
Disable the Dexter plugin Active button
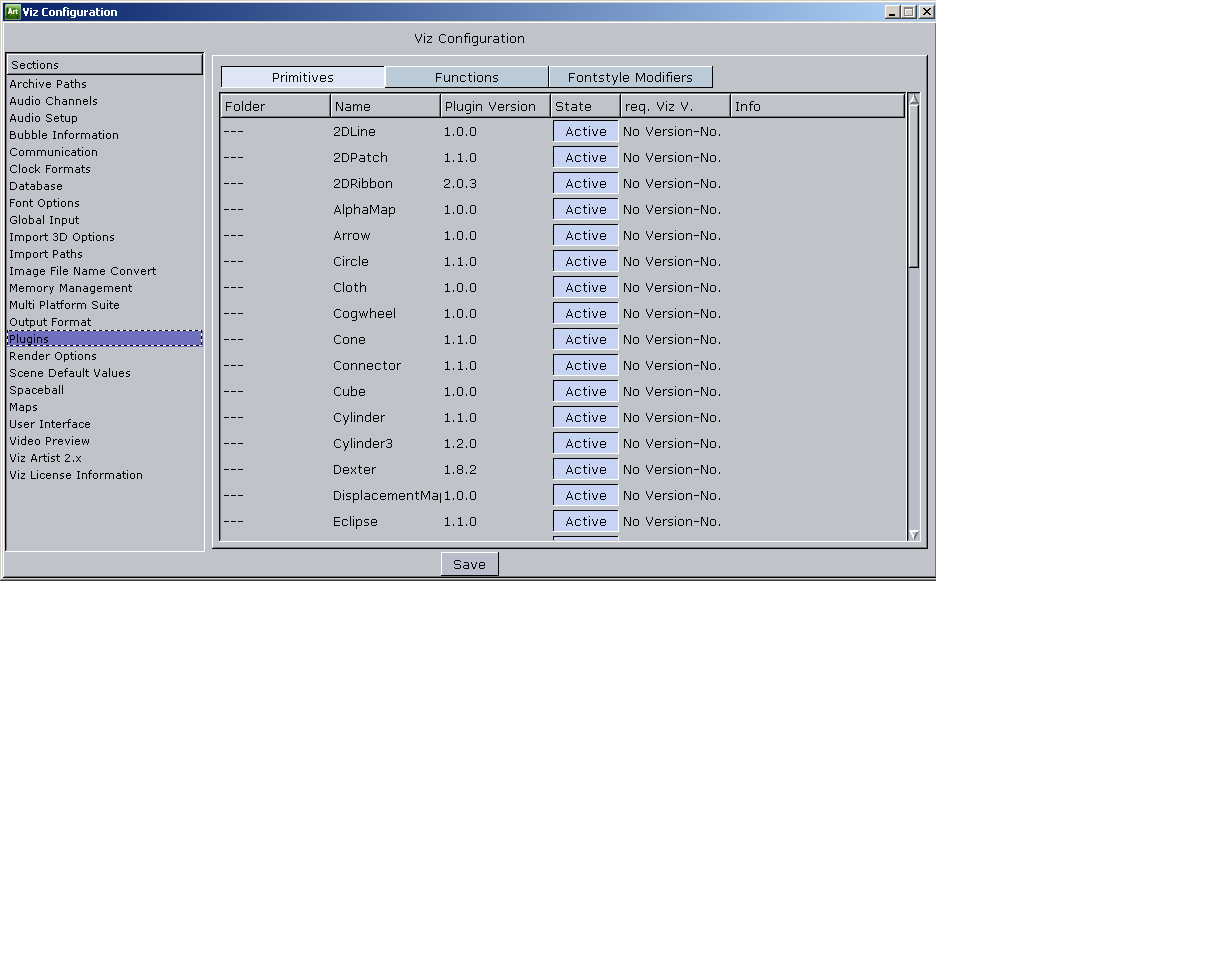[585, 470]
